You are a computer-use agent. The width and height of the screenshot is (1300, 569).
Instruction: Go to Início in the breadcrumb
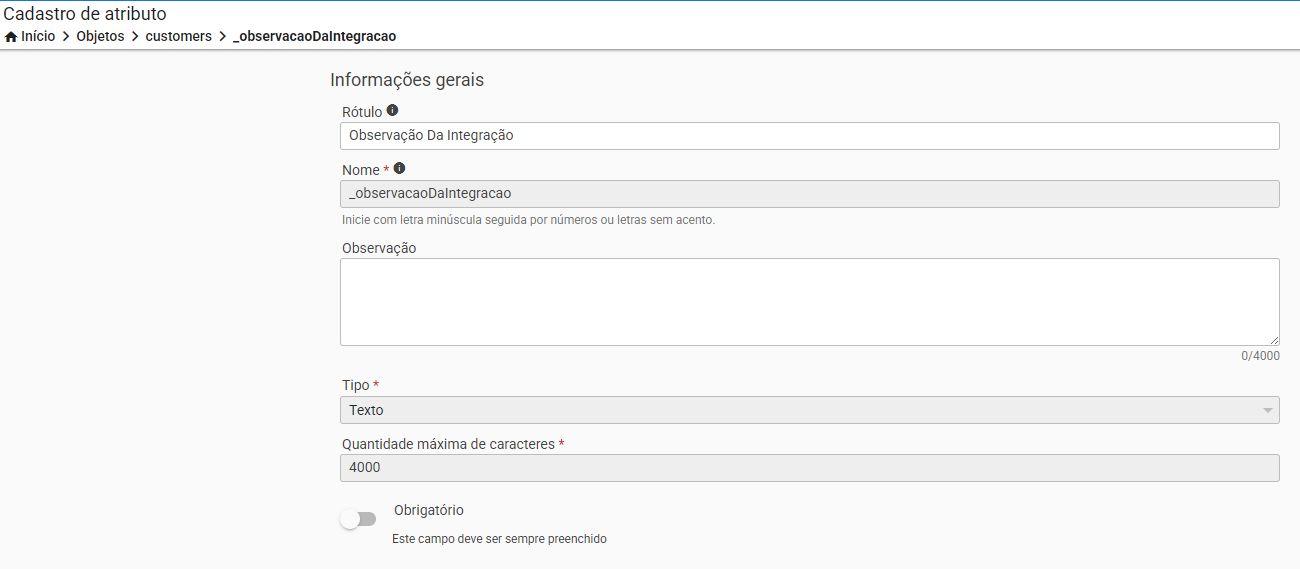(38, 36)
